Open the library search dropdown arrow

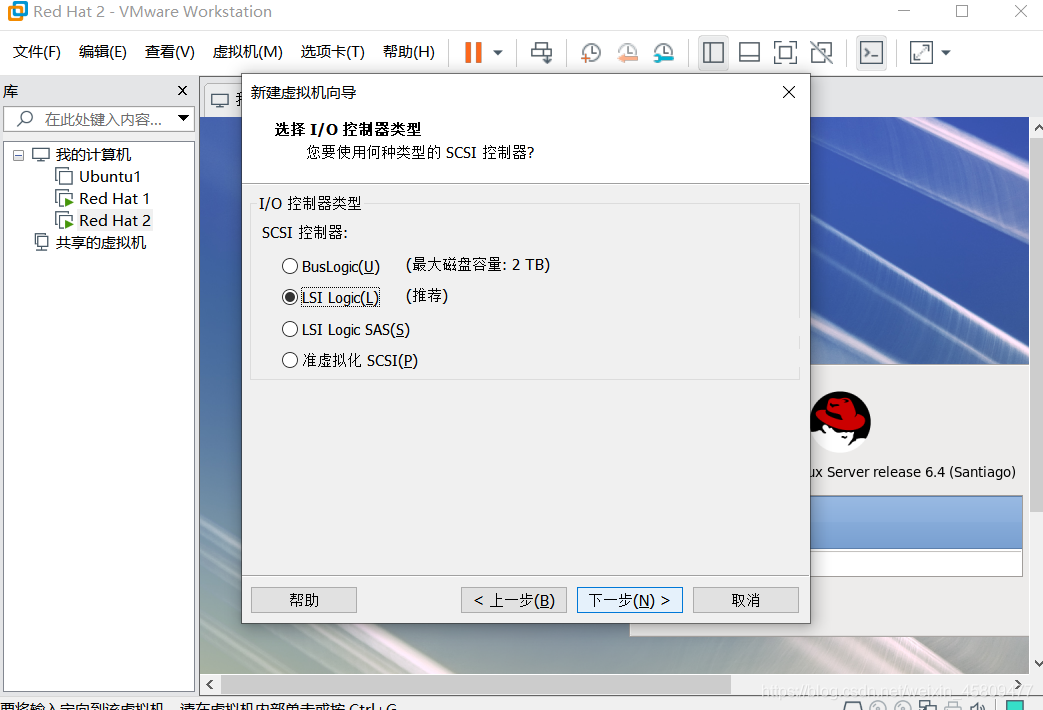184,118
